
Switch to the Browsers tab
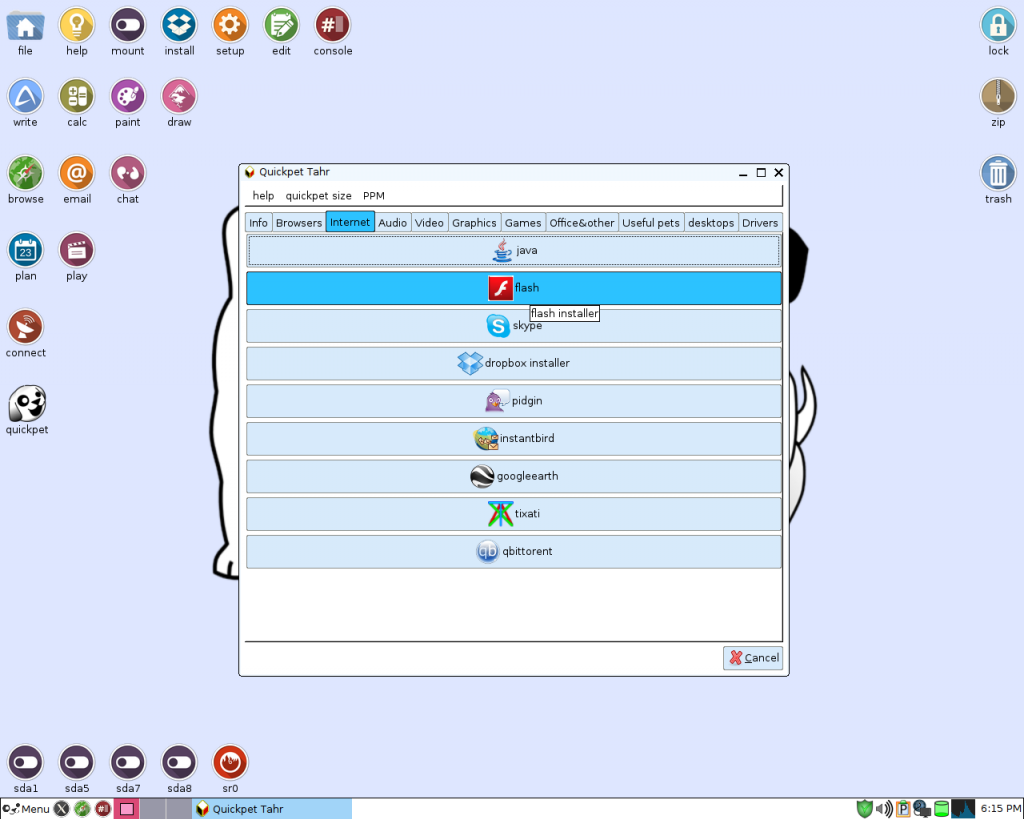tap(298, 223)
